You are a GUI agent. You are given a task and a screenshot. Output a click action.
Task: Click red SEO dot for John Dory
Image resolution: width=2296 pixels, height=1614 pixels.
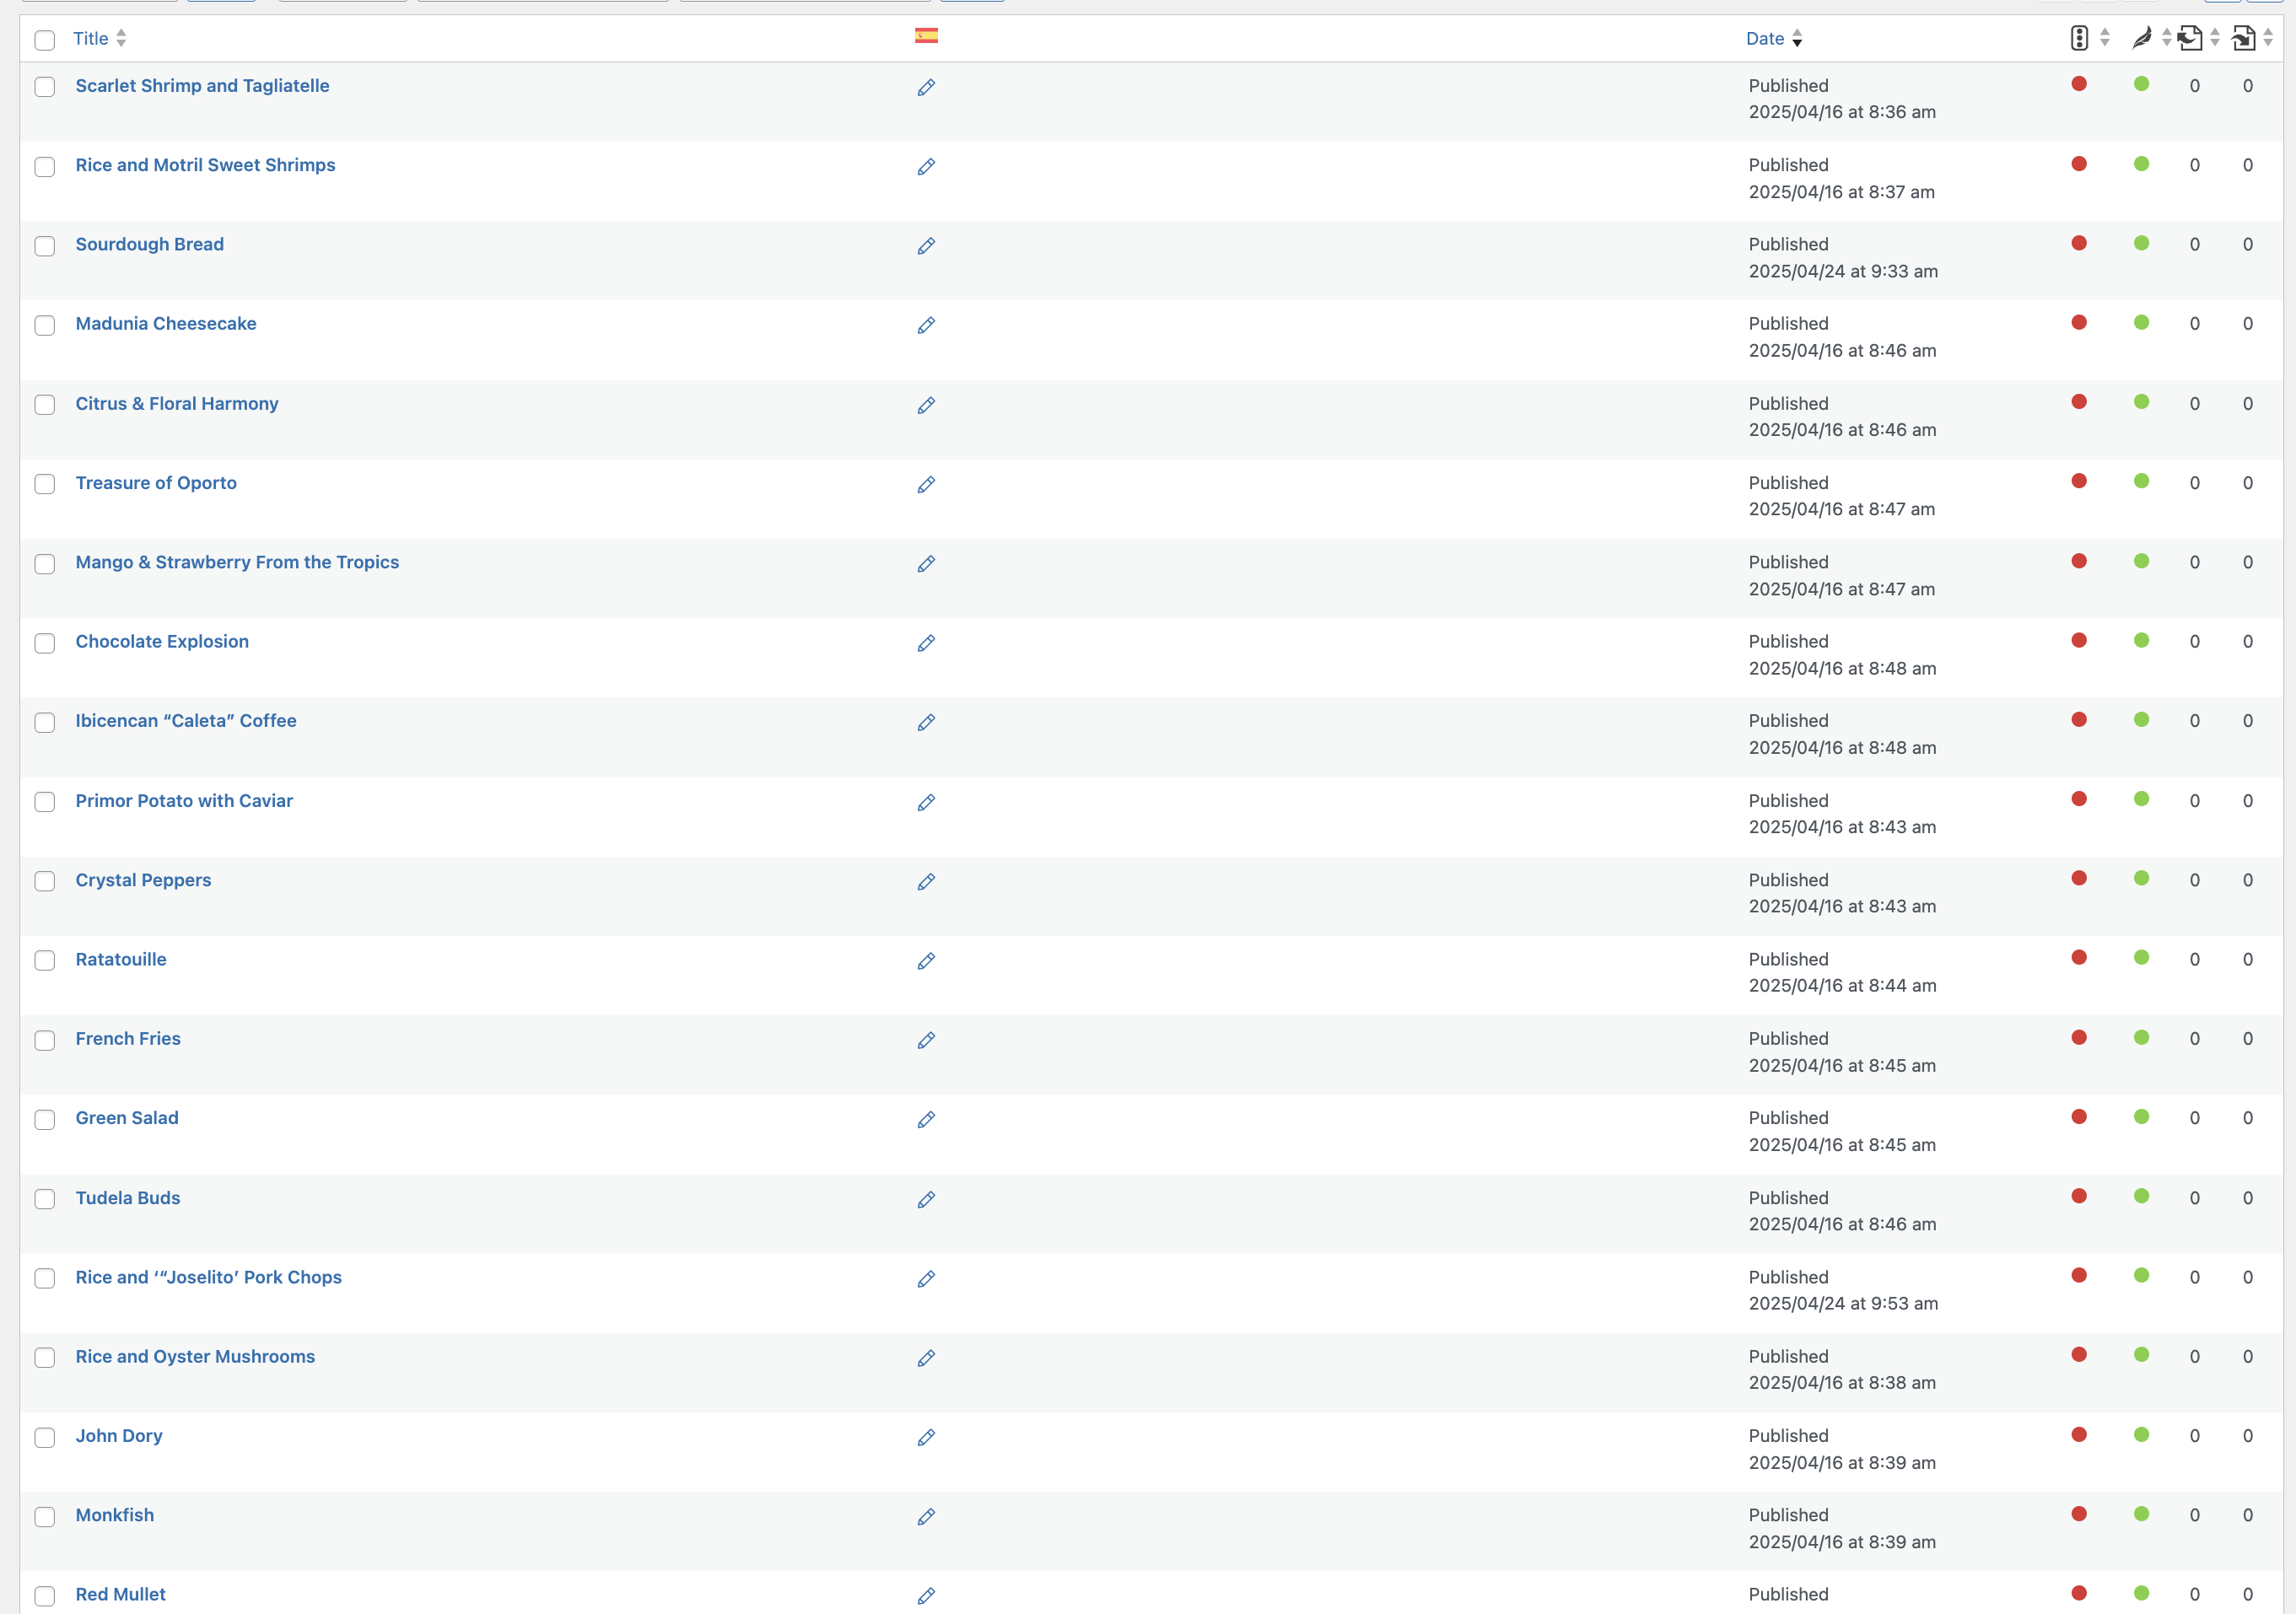coord(2079,1435)
